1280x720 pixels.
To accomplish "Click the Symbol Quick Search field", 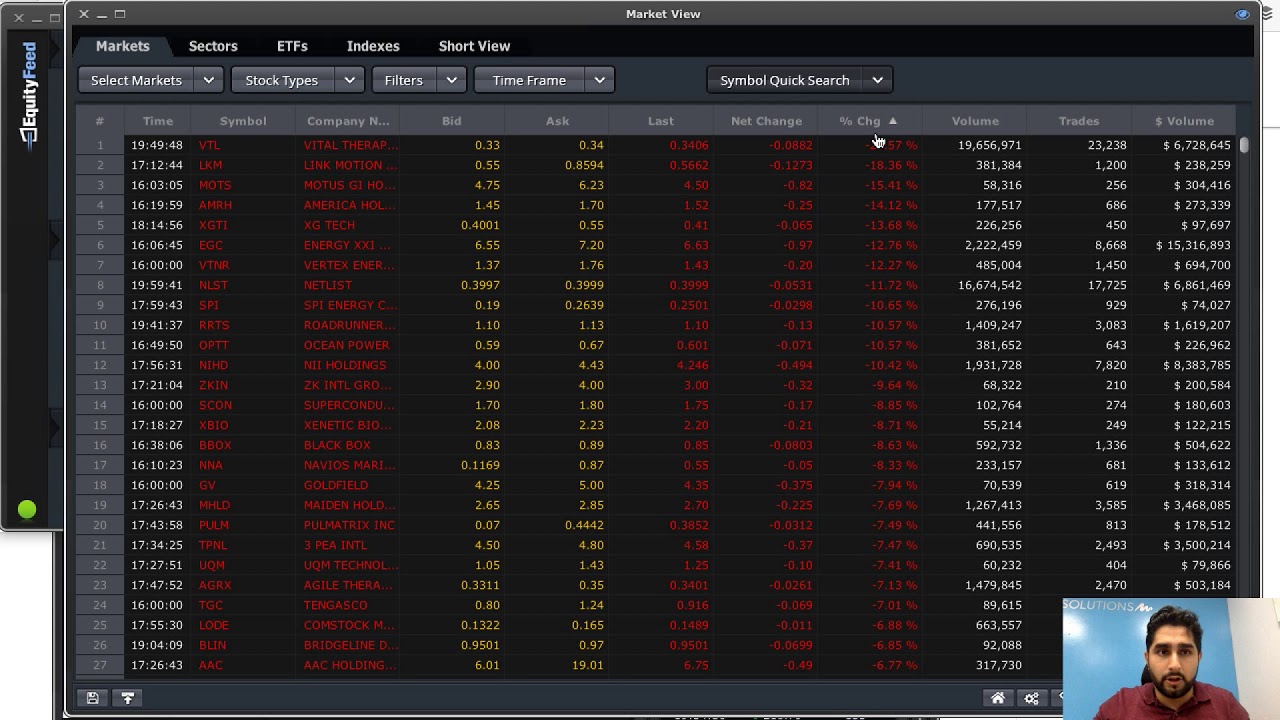I will tap(785, 80).
